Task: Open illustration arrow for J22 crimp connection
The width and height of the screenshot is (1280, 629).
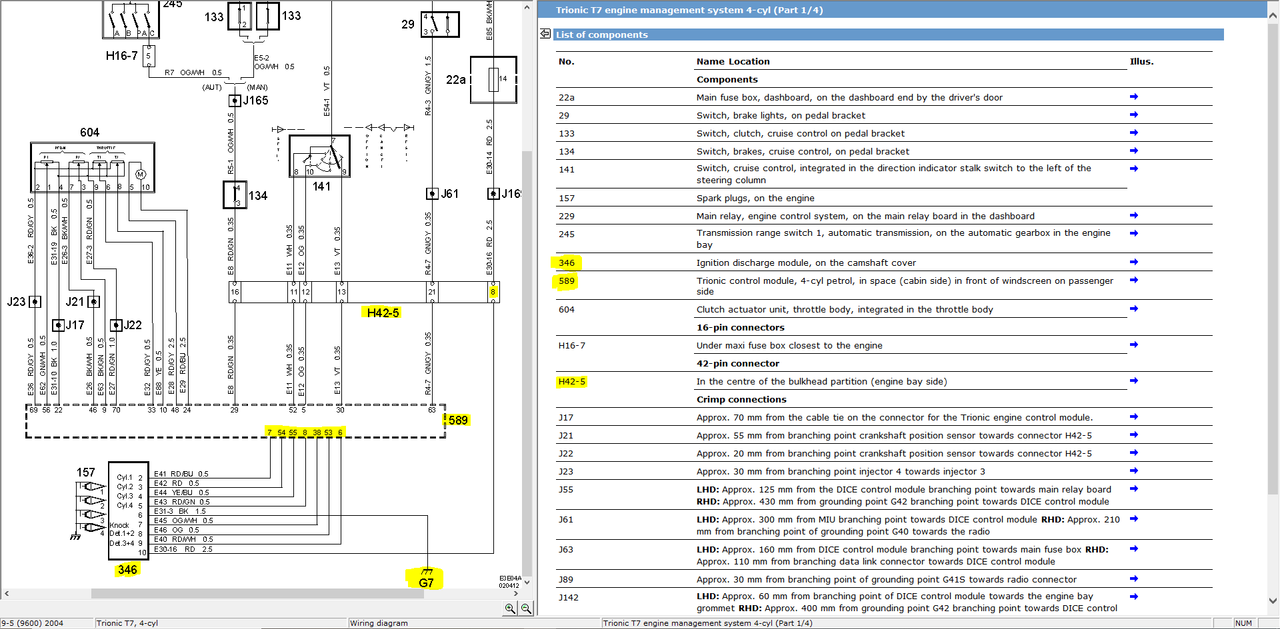Action: click(x=1134, y=453)
